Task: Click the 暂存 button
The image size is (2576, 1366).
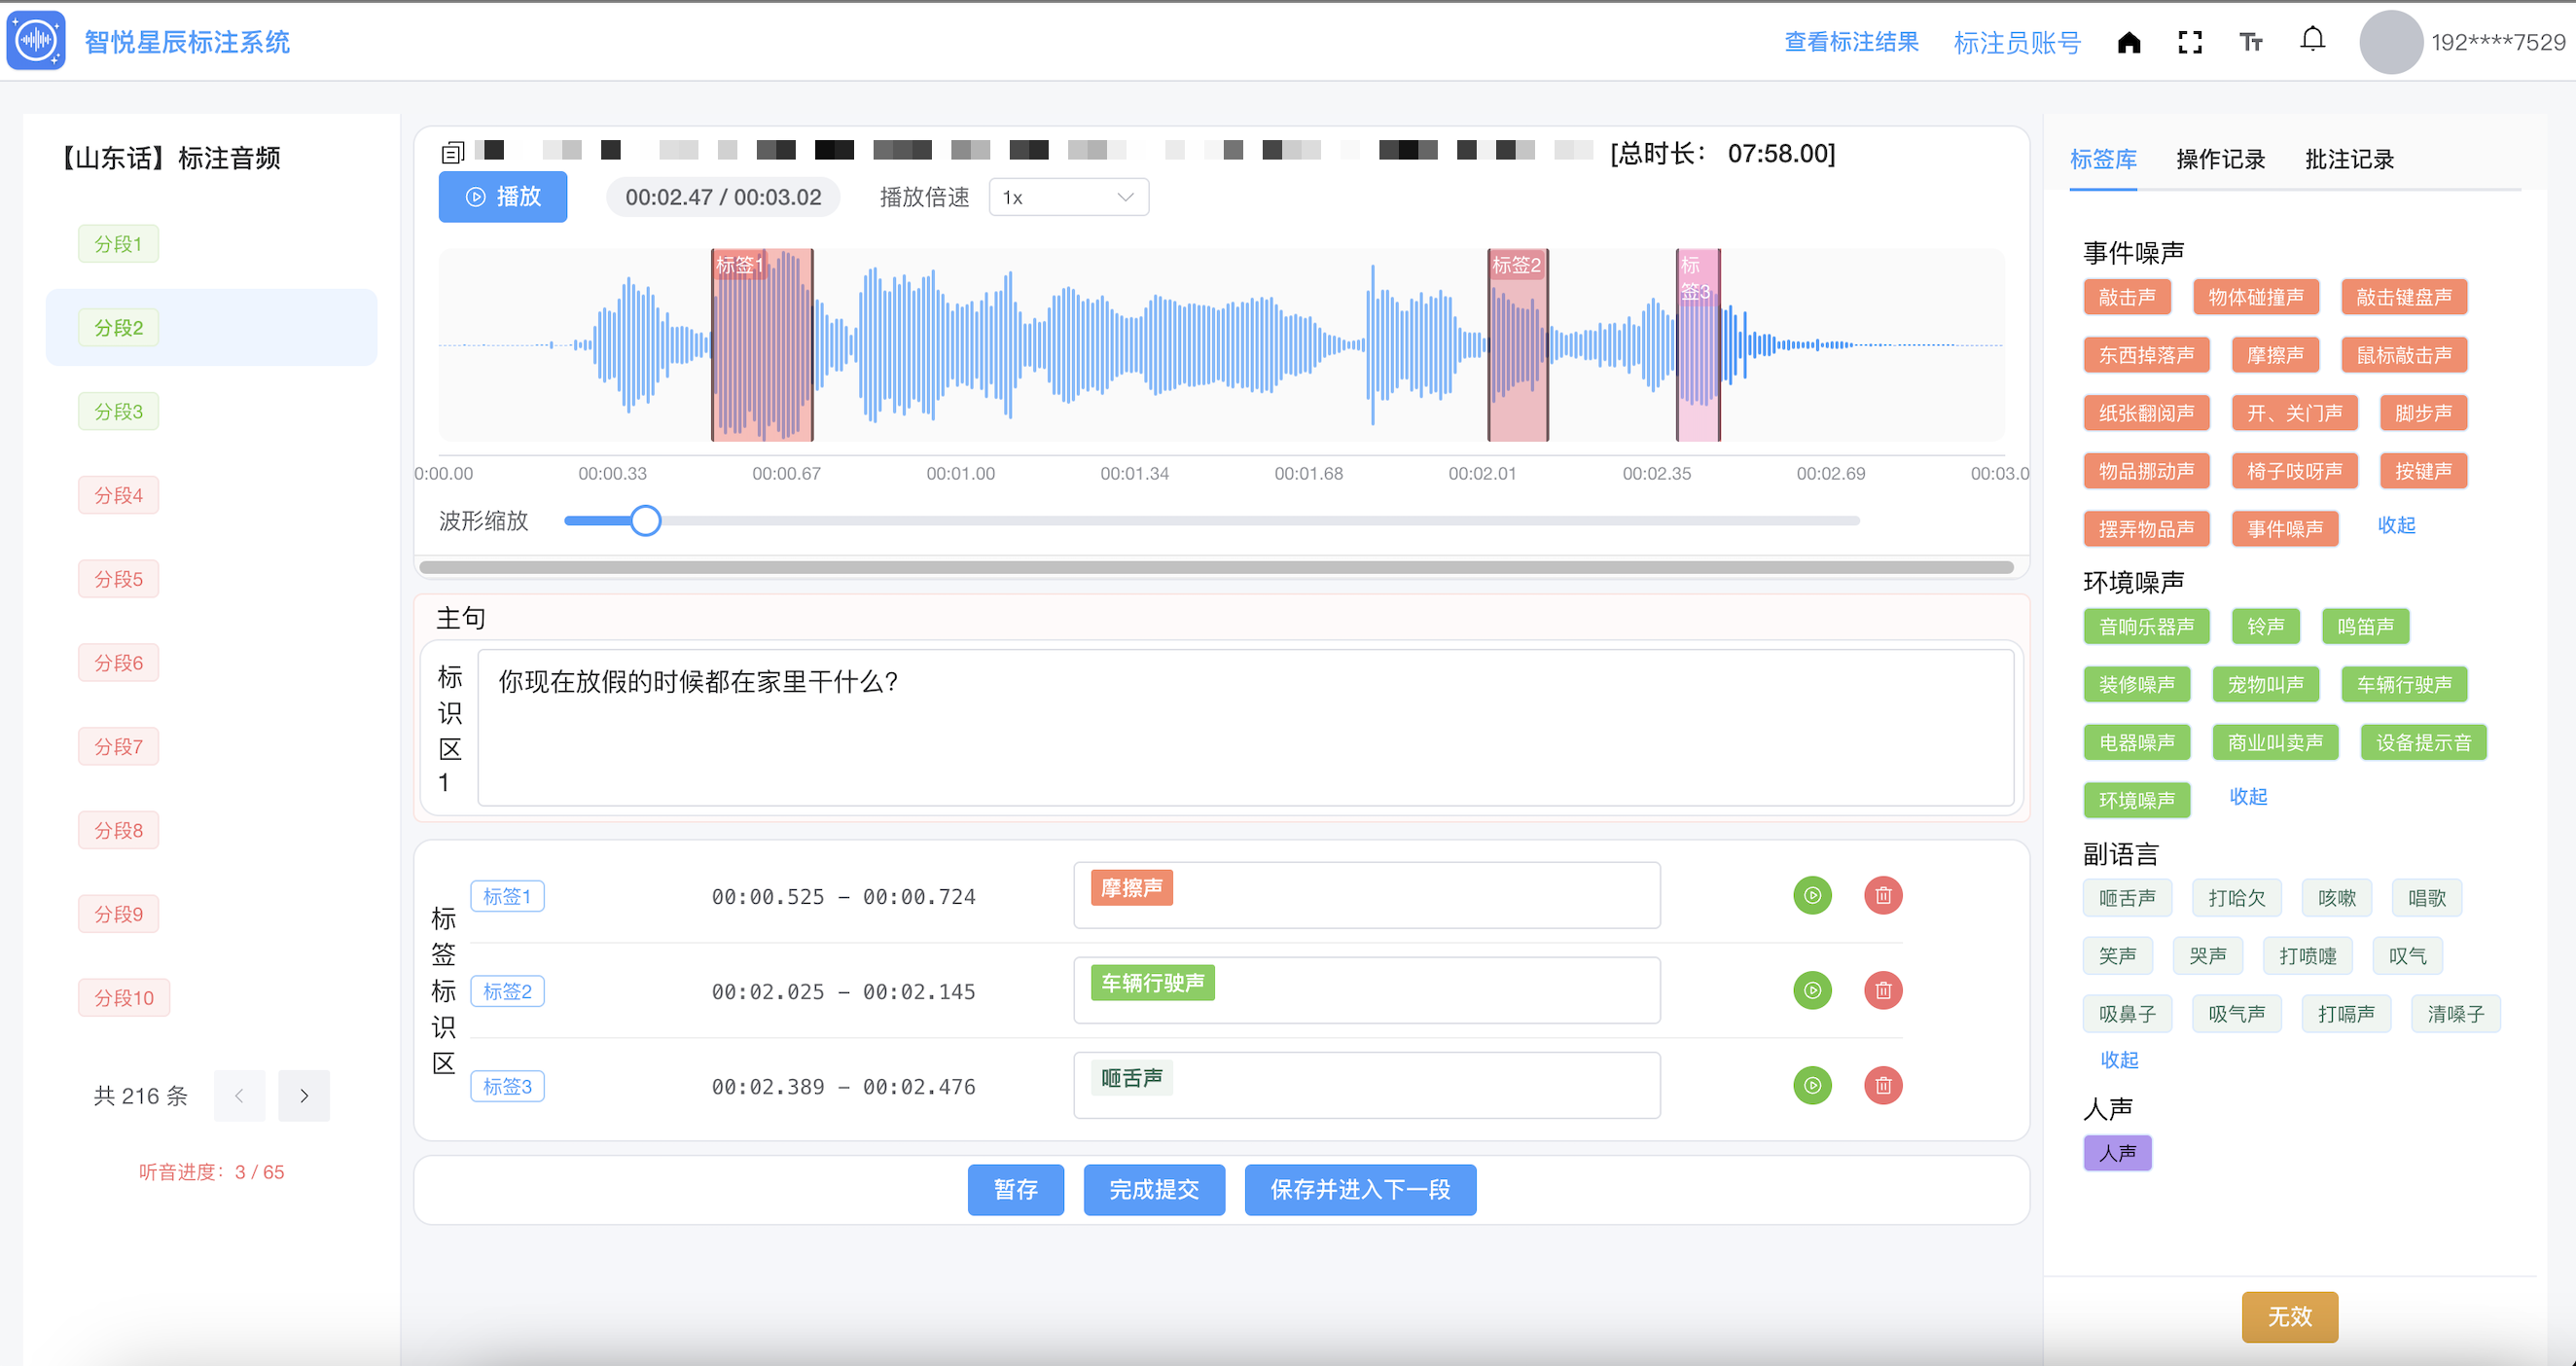Action: pos(1016,1190)
